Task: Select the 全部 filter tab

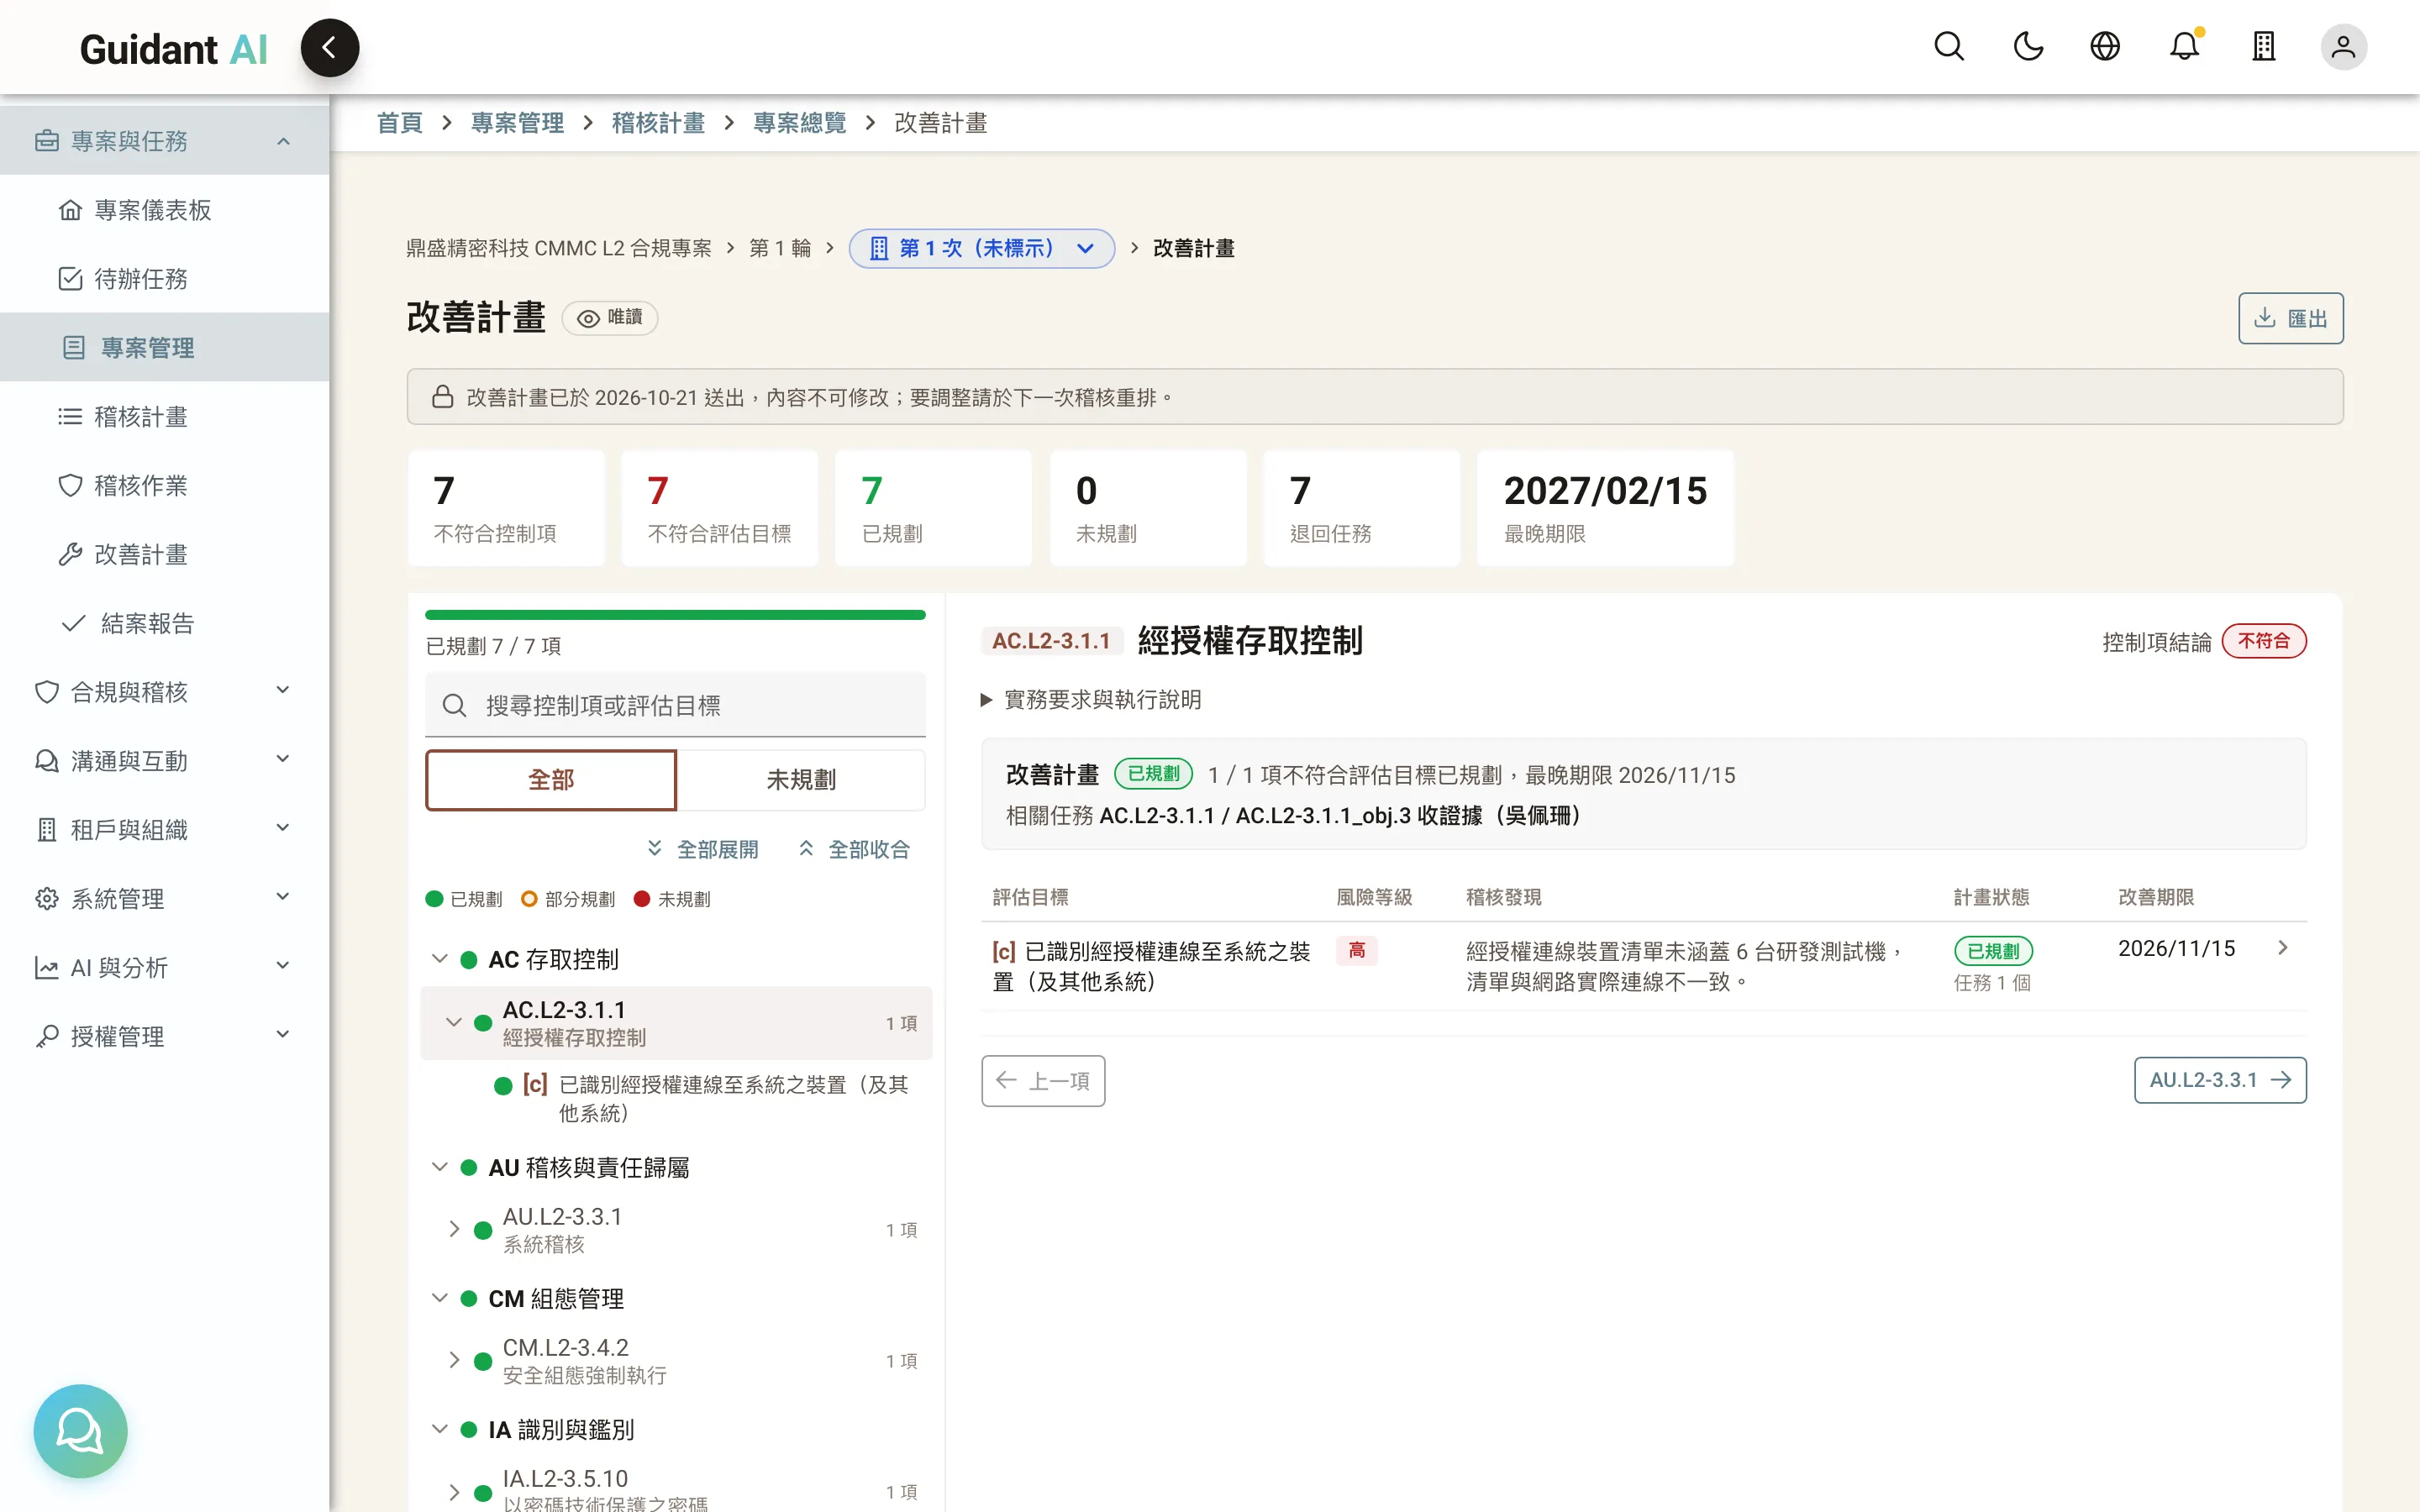Action: tap(551, 780)
